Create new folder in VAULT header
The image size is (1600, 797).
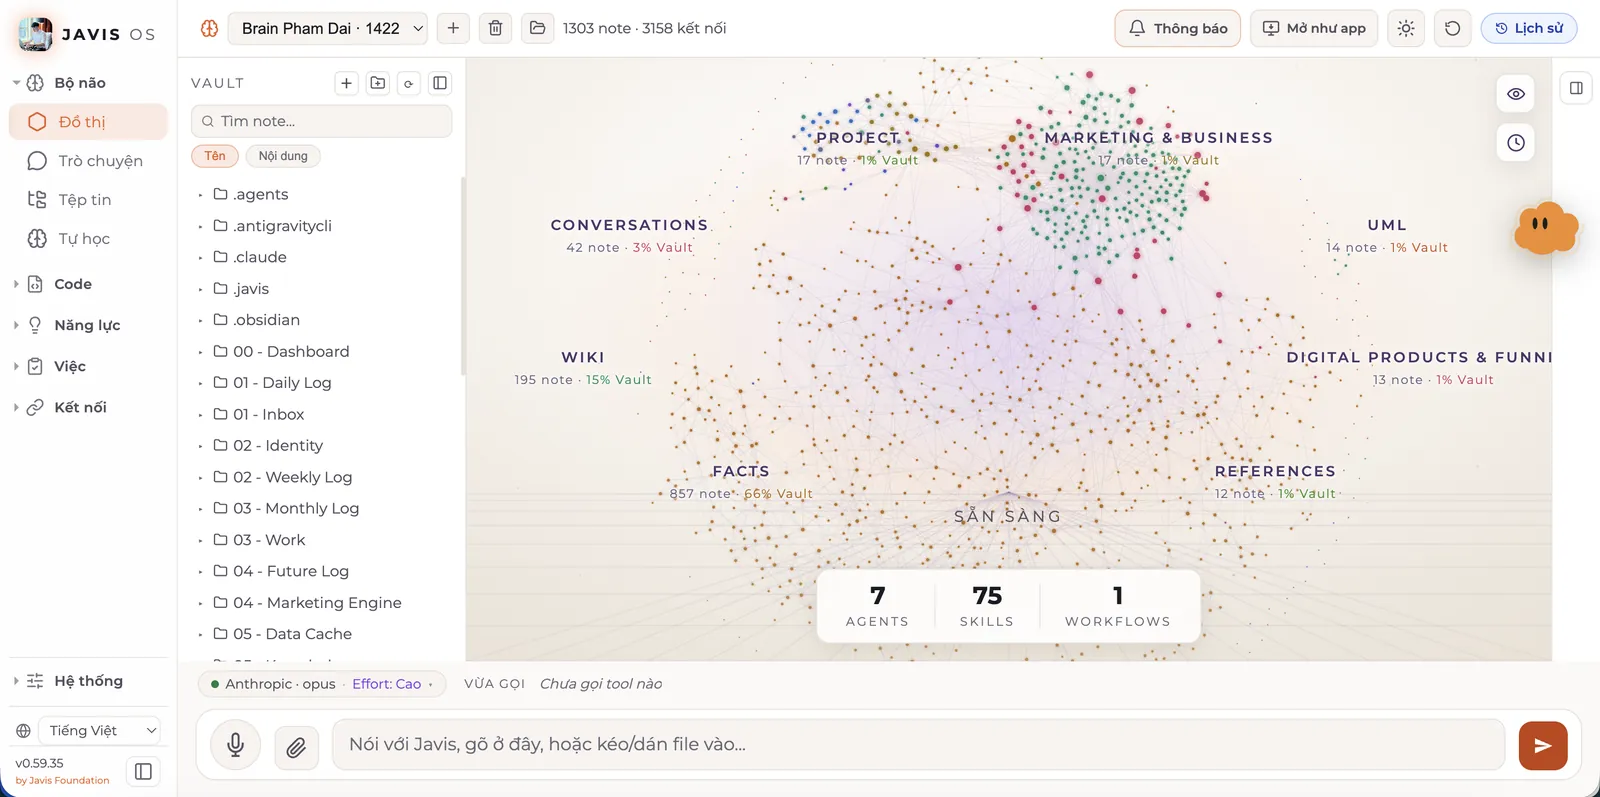pos(377,83)
